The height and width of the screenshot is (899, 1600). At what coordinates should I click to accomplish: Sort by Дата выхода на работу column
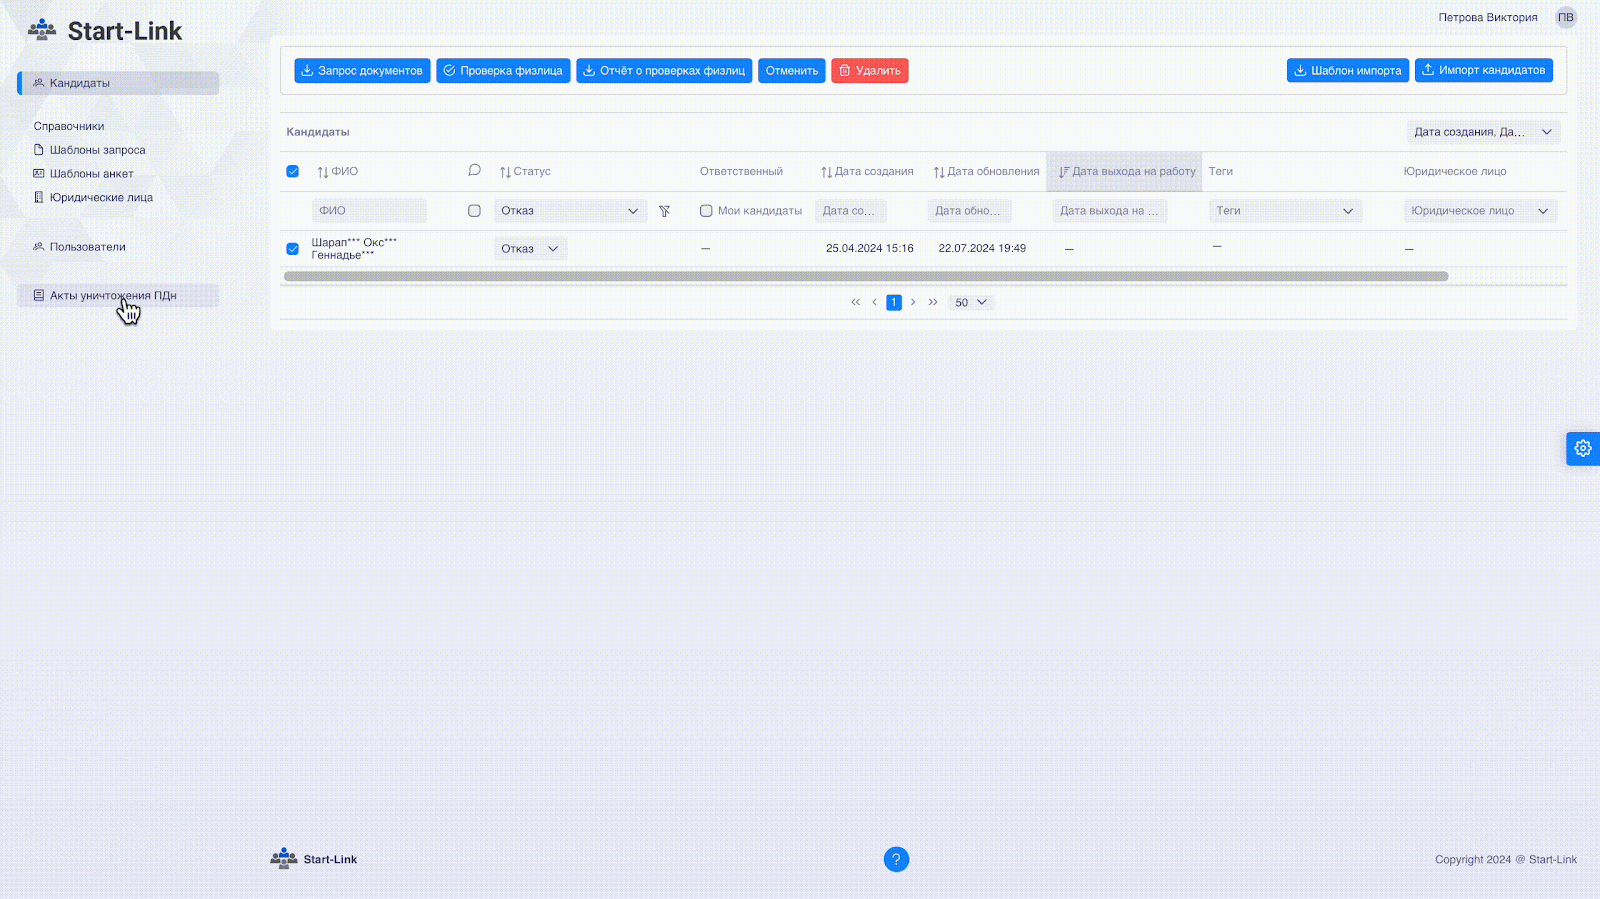pyautogui.click(x=1126, y=172)
